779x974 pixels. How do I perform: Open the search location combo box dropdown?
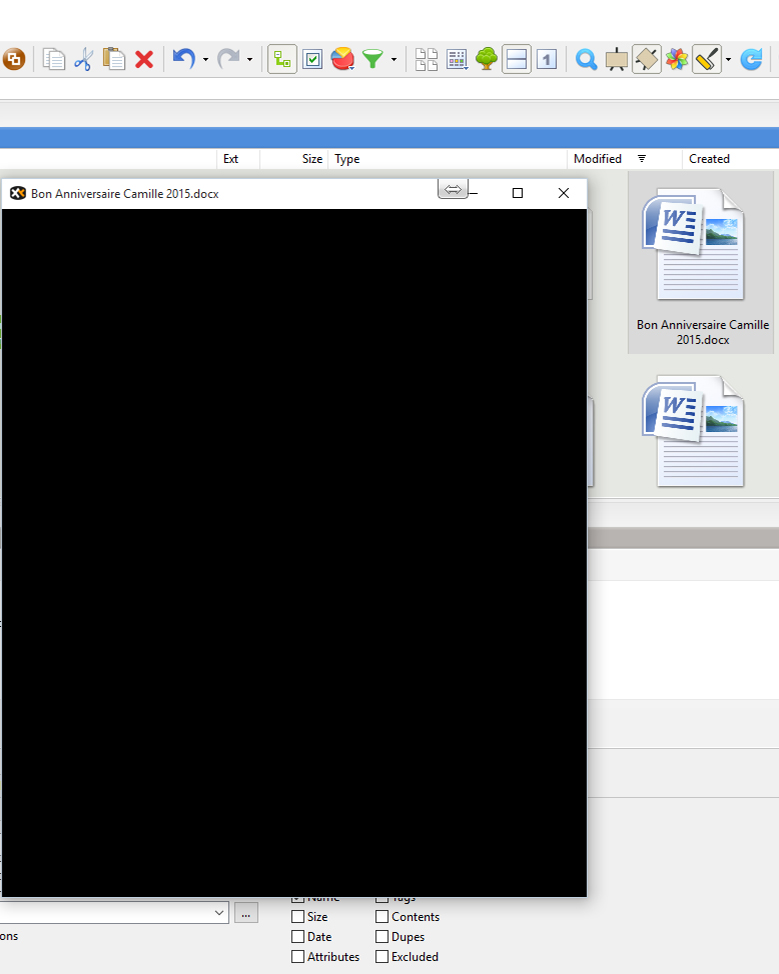tap(220, 912)
